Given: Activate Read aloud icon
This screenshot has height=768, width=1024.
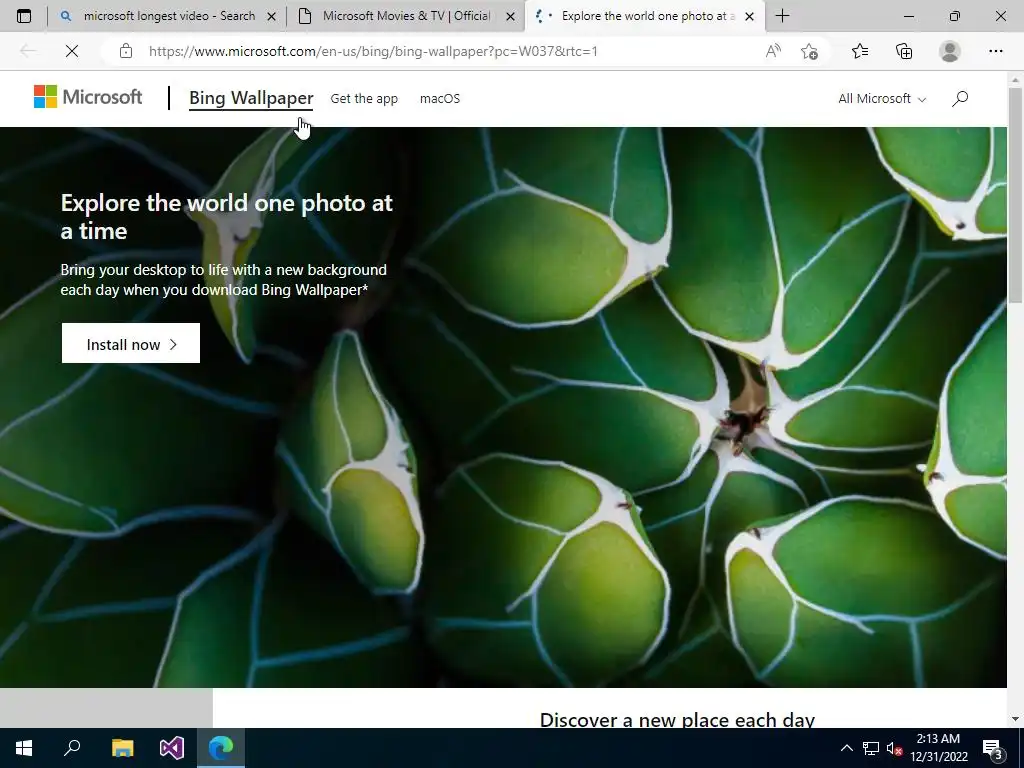Looking at the screenshot, I should (x=773, y=51).
